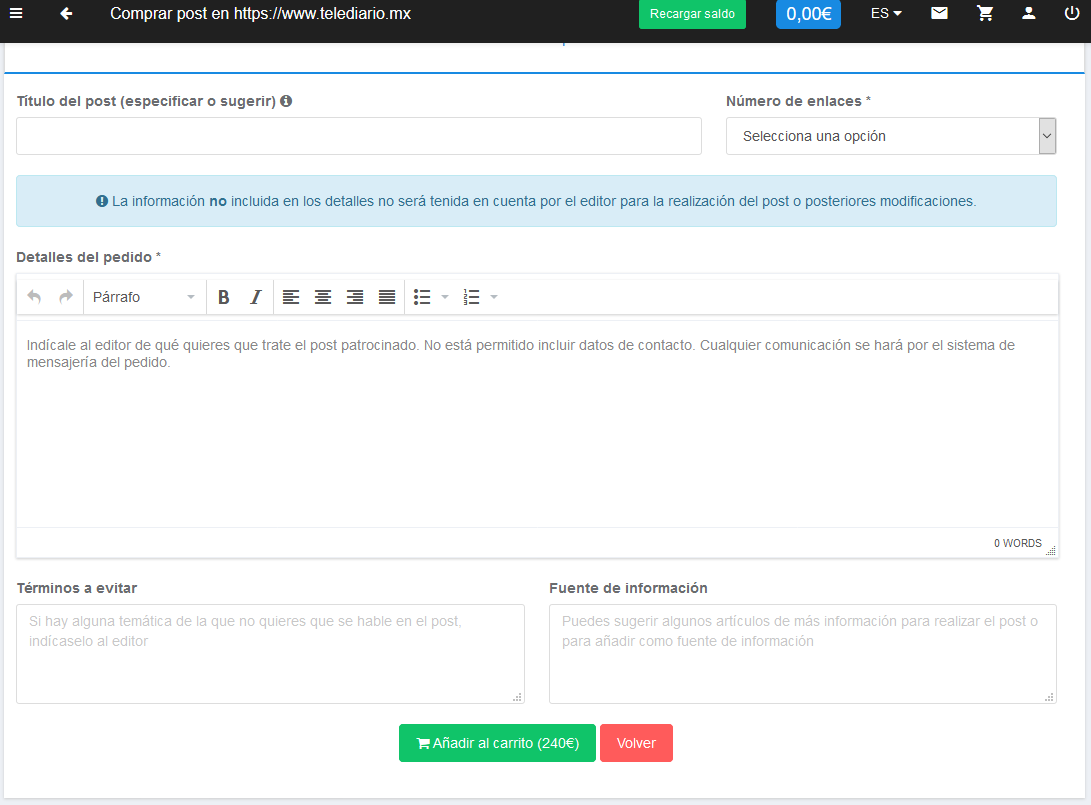
Task: Insert a bulleted list
Action: 423,297
